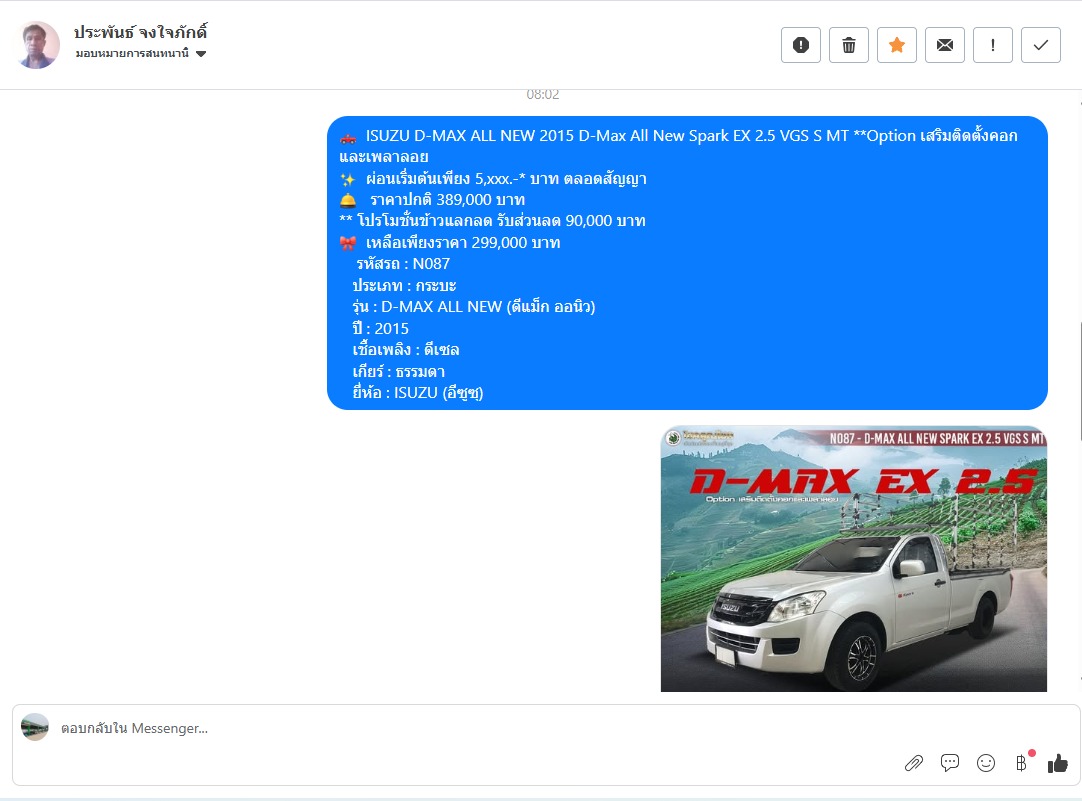Select the 08:02 timestamp
The height and width of the screenshot is (801, 1082).
tap(542, 95)
